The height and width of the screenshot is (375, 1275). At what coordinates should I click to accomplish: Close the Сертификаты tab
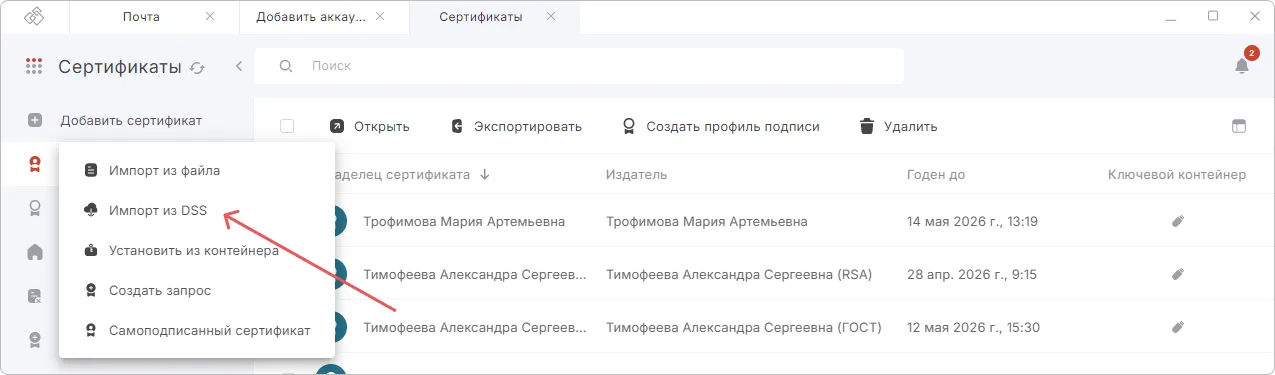tap(550, 16)
